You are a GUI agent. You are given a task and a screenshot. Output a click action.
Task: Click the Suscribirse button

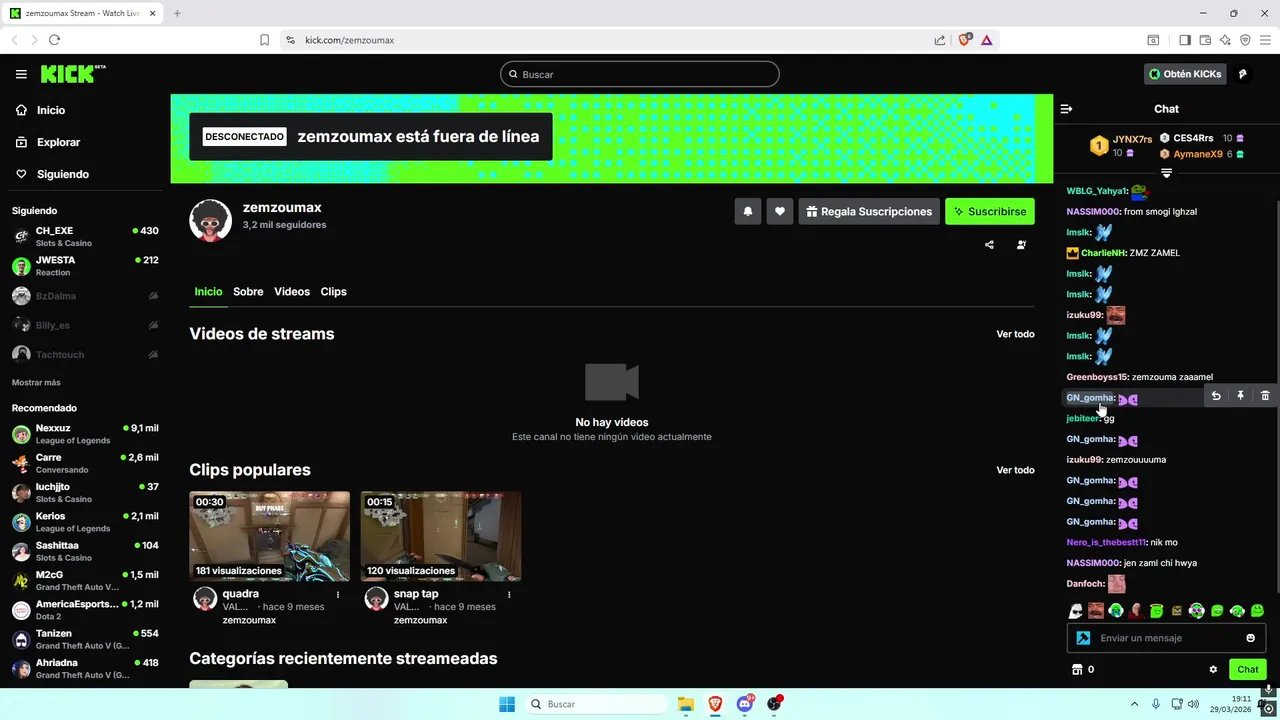pyautogui.click(x=990, y=211)
